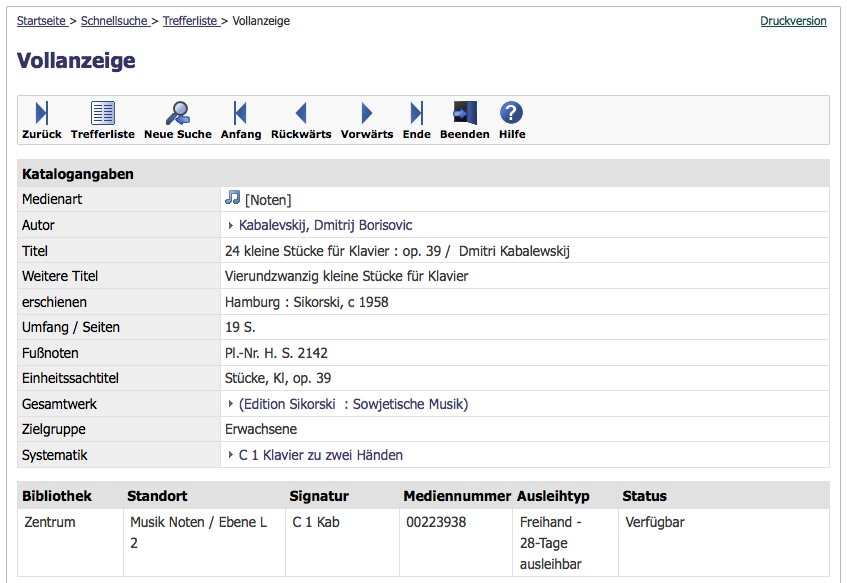Open author Kabalevskij, Dmitrij Borisovic link
847x583 pixels.
coord(325,225)
